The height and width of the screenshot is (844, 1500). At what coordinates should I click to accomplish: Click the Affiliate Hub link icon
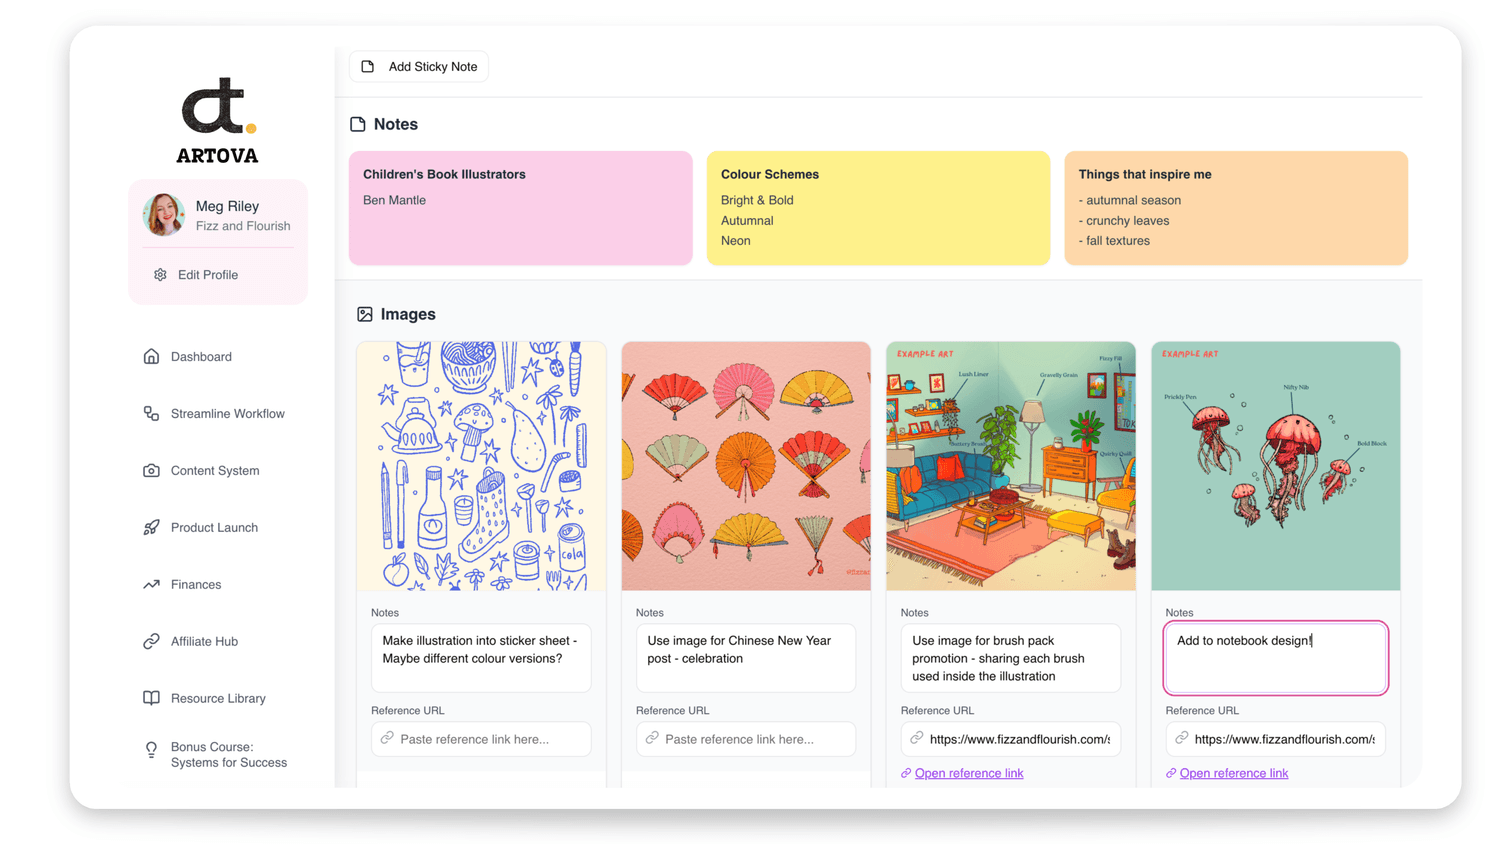tap(151, 642)
